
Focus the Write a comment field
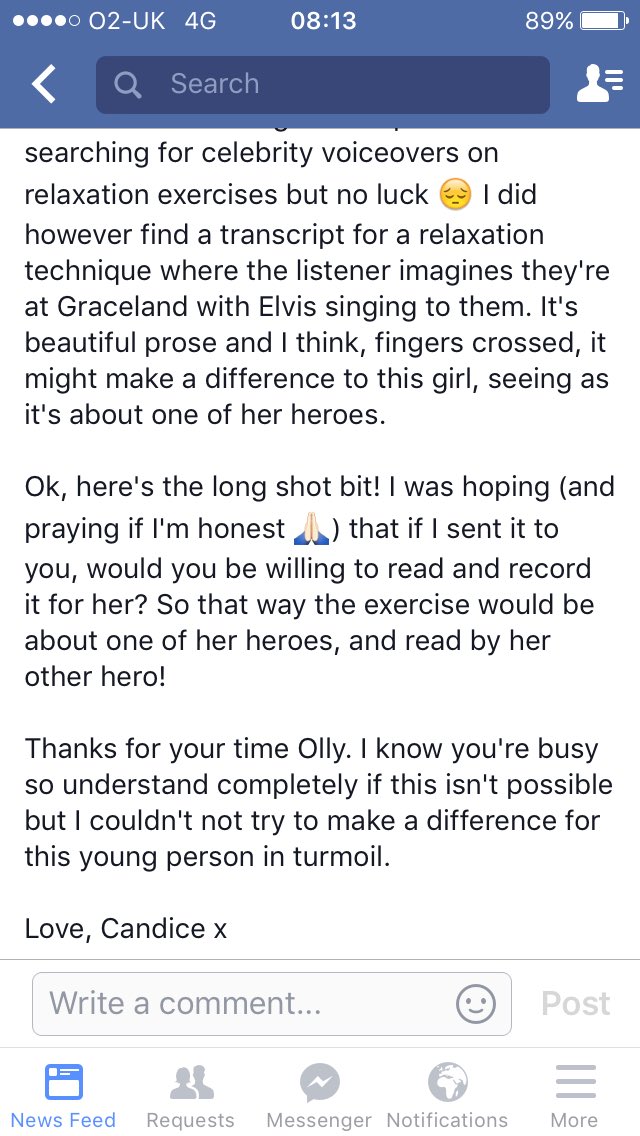[272, 1004]
